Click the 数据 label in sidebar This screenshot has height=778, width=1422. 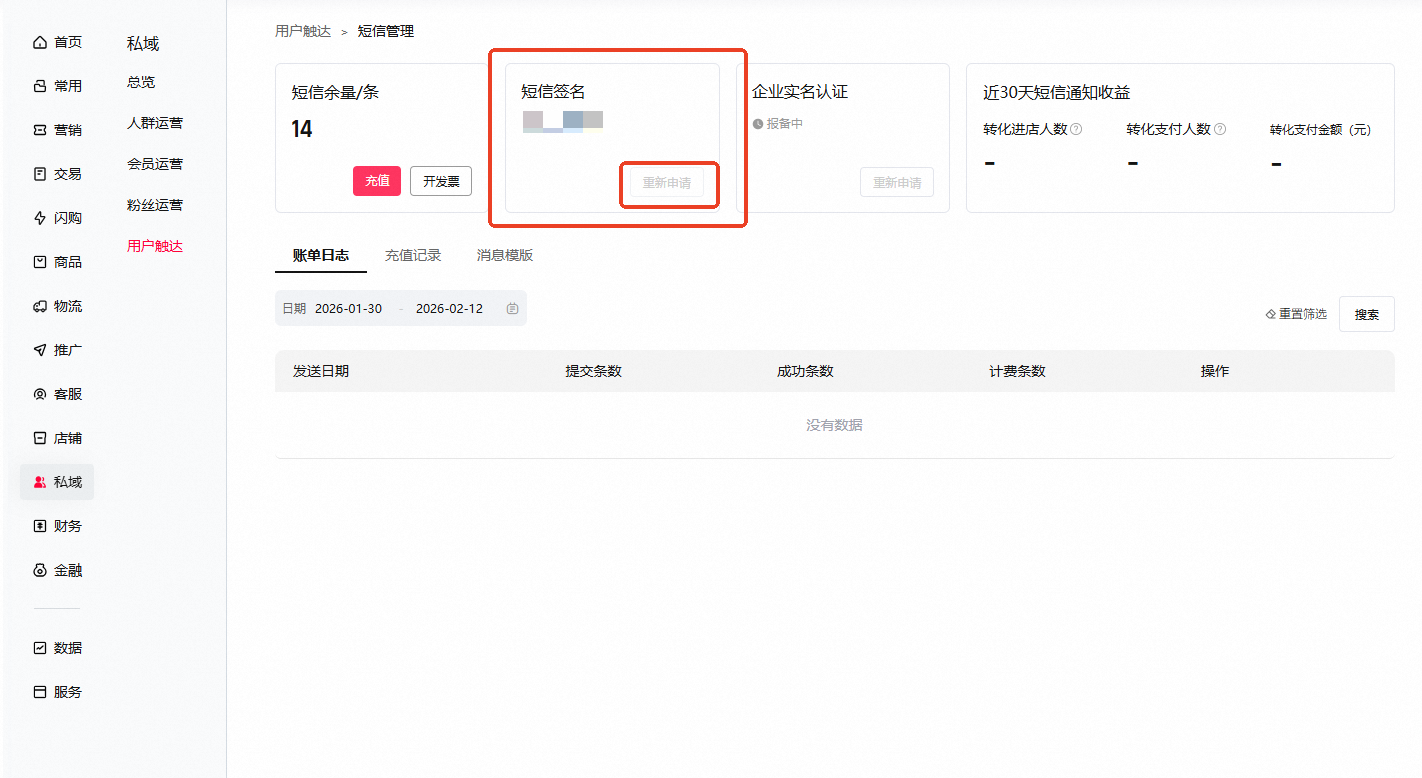coord(68,648)
